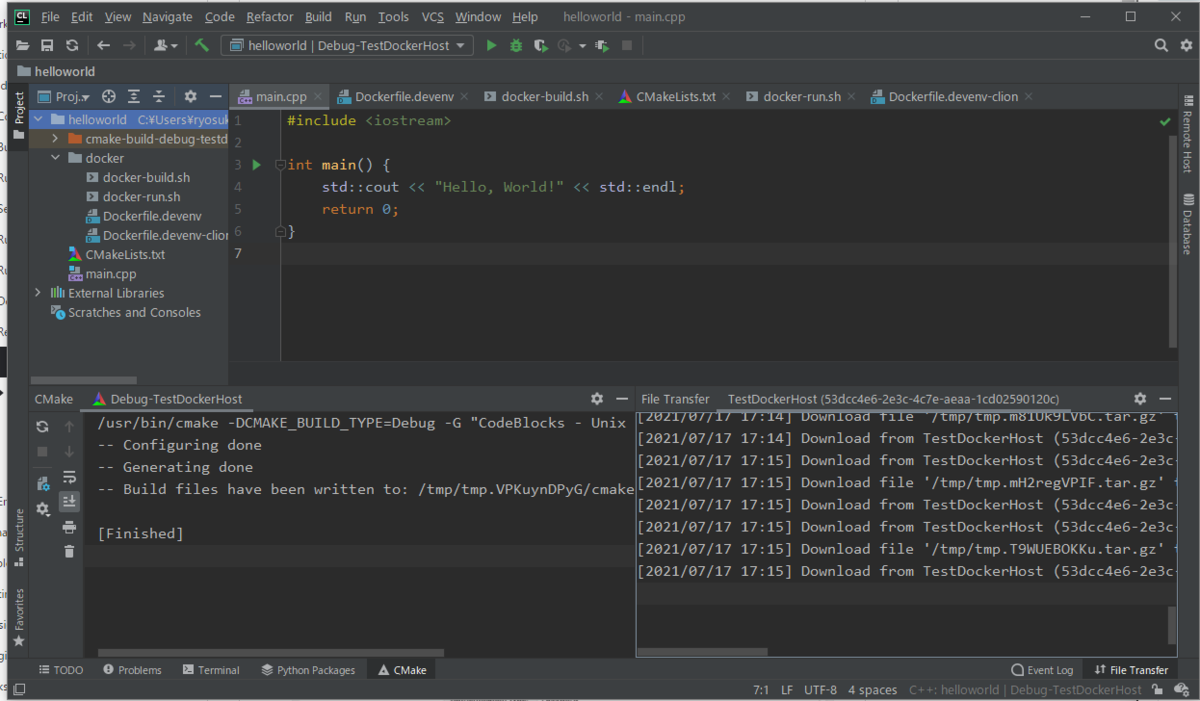Viewport: 1200px width, 701px height.
Task: Click Expand All in Project panel
Action: click(x=134, y=97)
